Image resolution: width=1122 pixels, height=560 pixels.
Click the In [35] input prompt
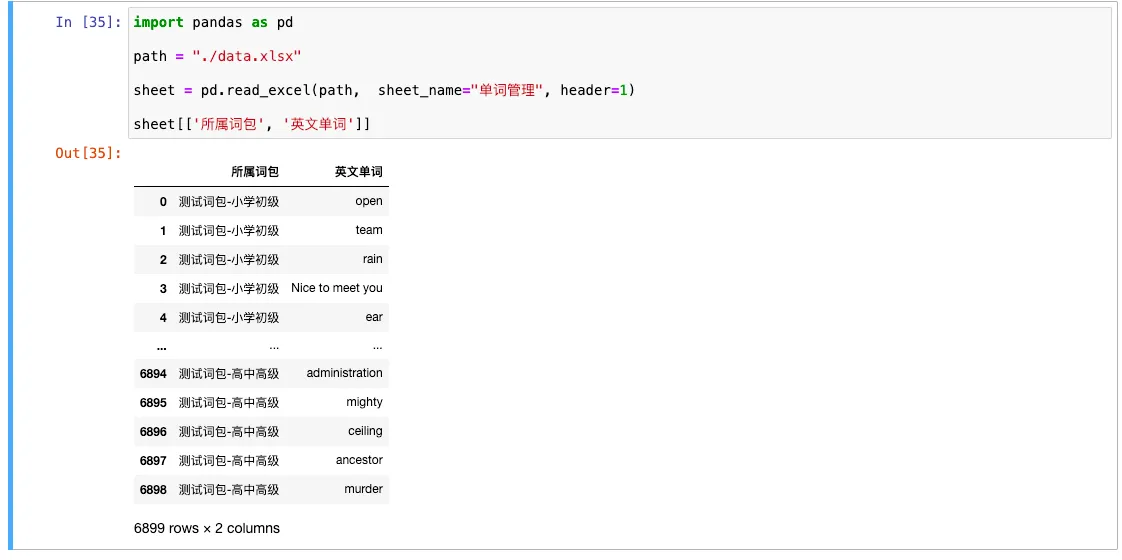tap(88, 22)
